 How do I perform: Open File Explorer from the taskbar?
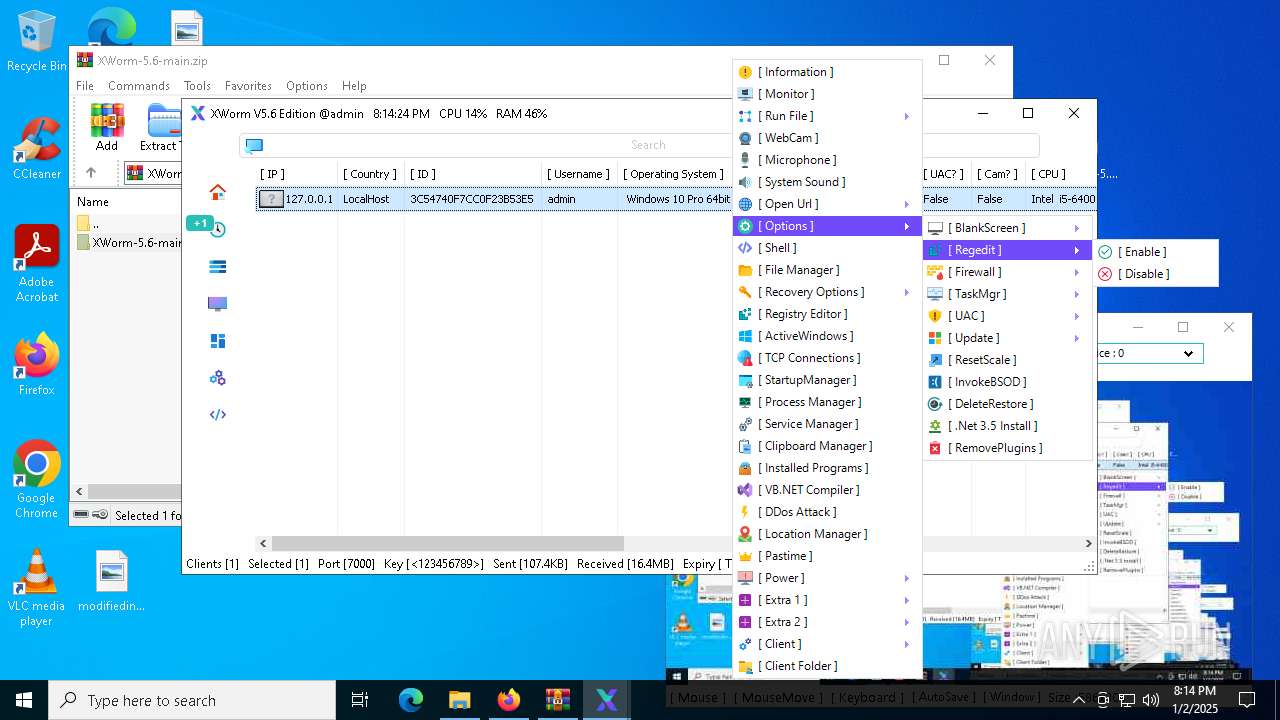[459, 700]
